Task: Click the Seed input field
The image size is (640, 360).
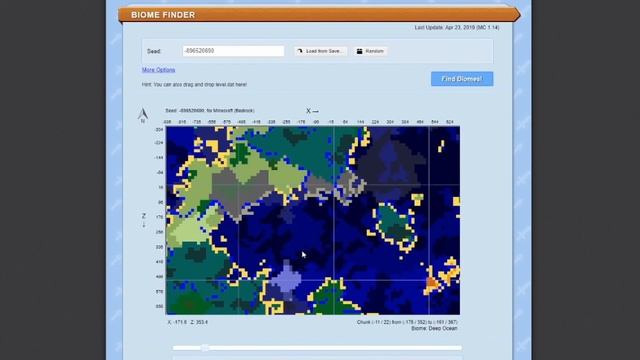Action: coord(233,51)
